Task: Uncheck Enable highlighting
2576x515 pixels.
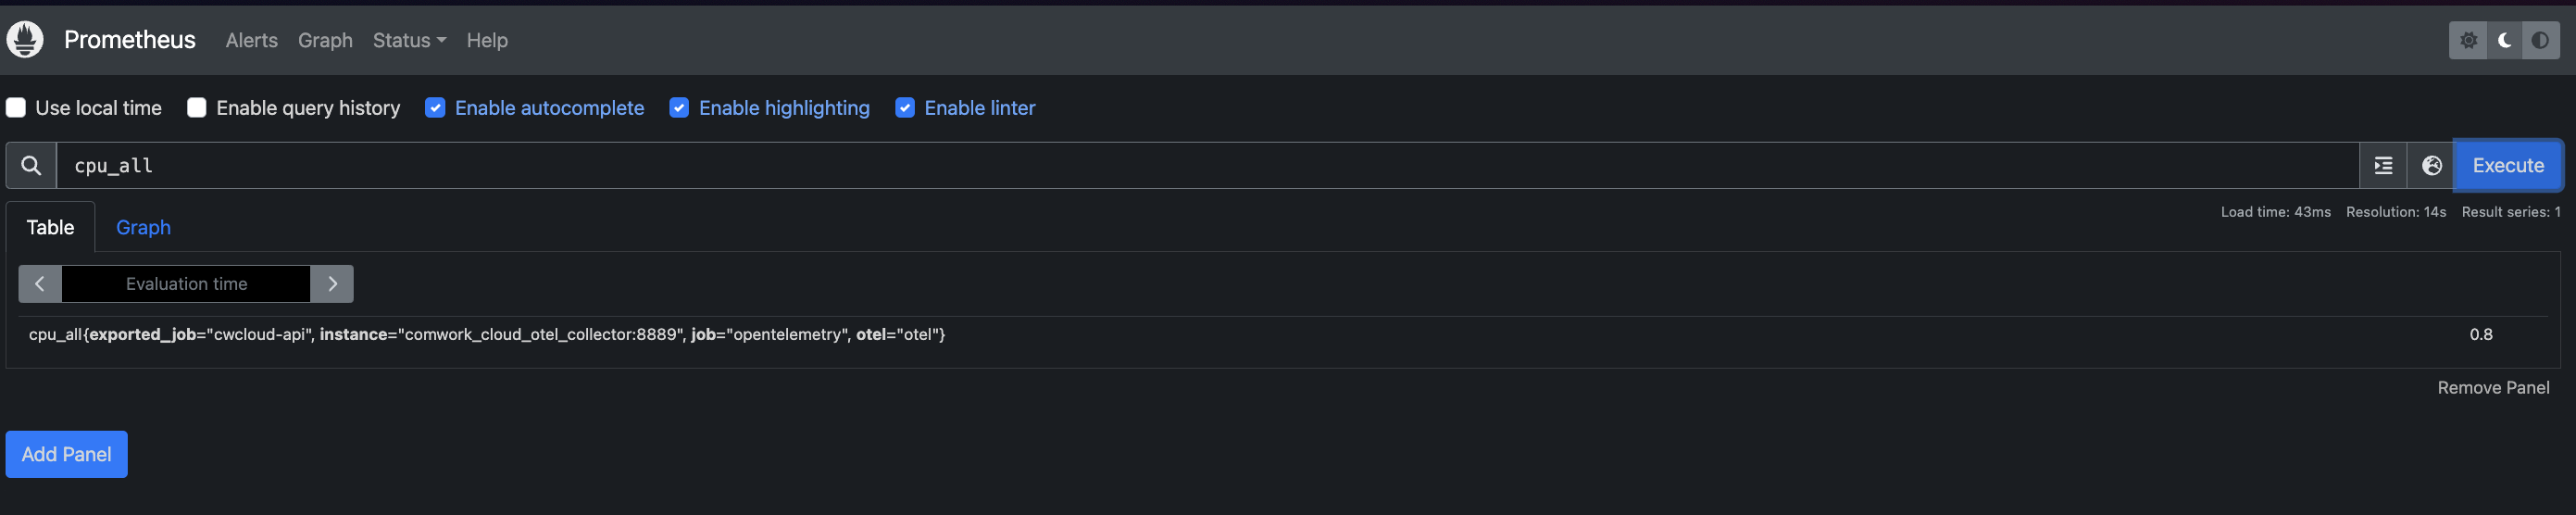Action: click(679, 108)
